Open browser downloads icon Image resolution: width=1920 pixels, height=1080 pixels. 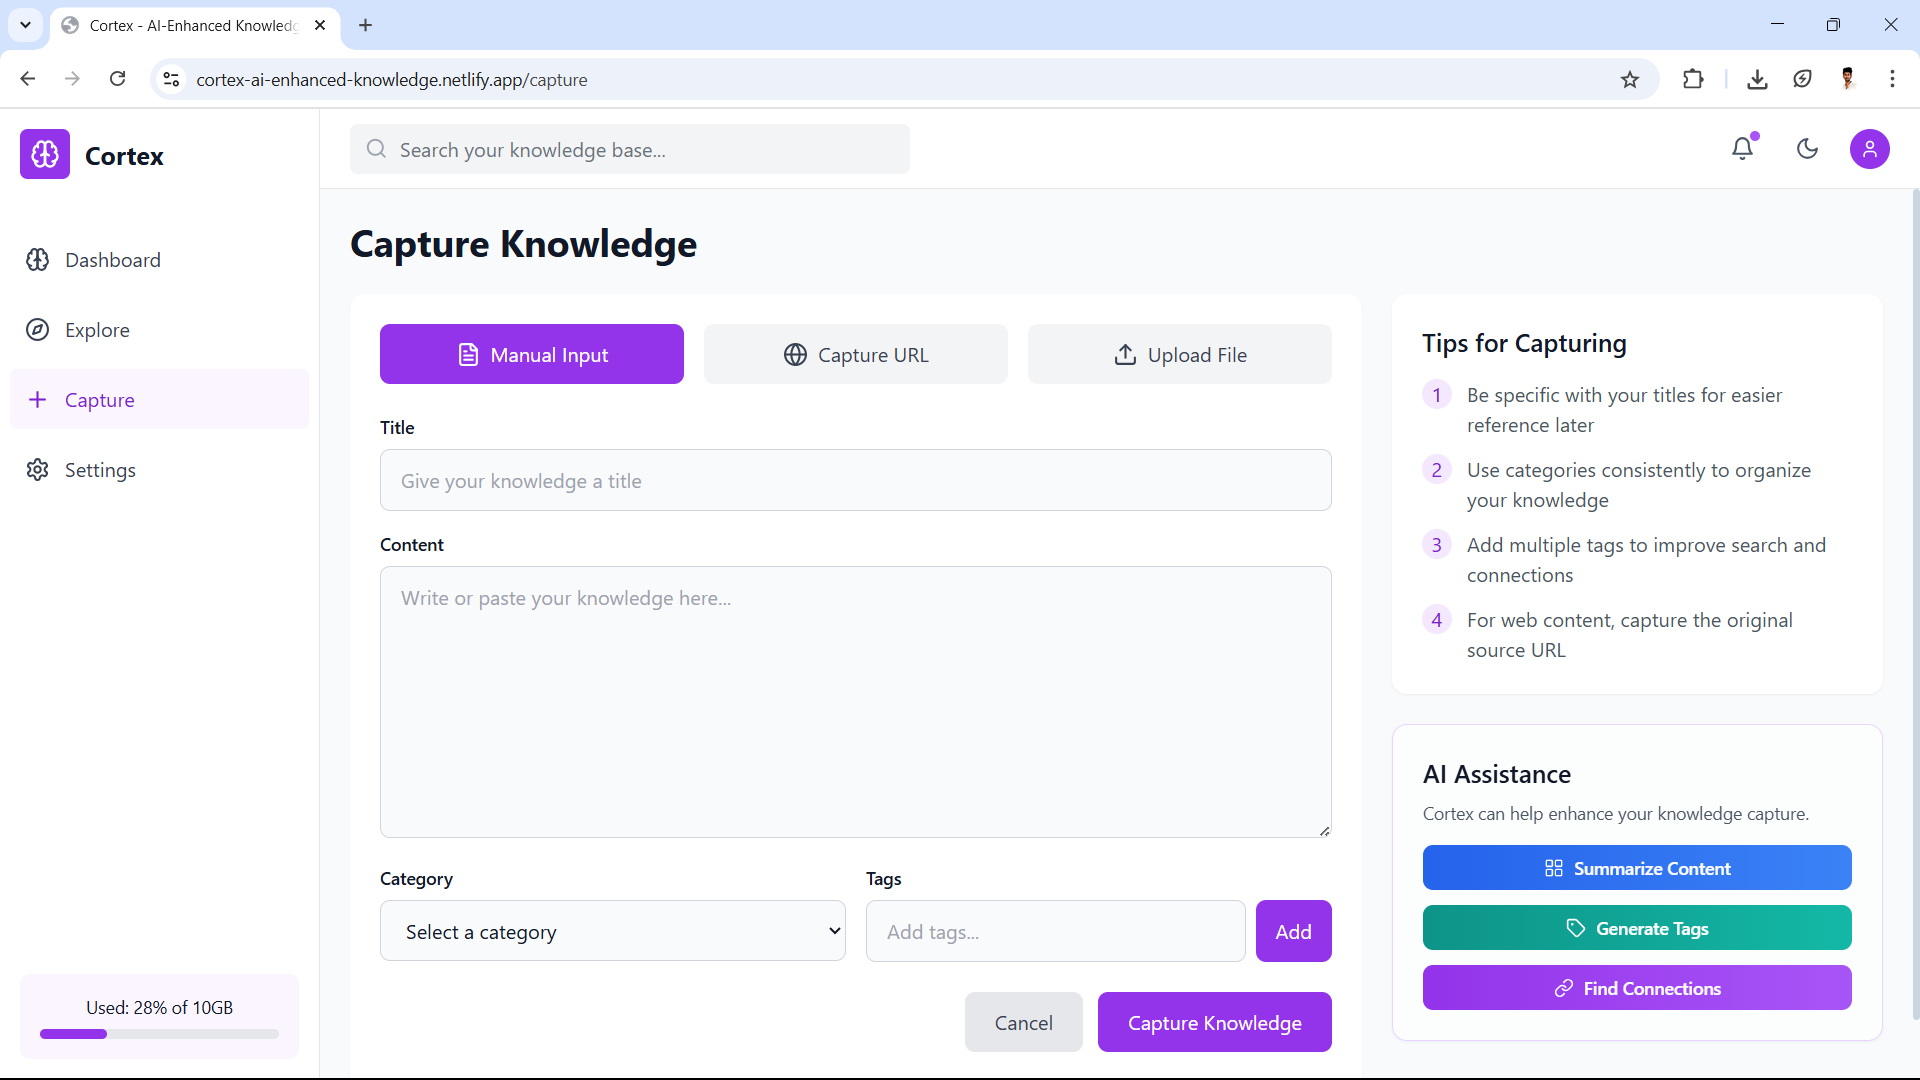click(1757, 80)
